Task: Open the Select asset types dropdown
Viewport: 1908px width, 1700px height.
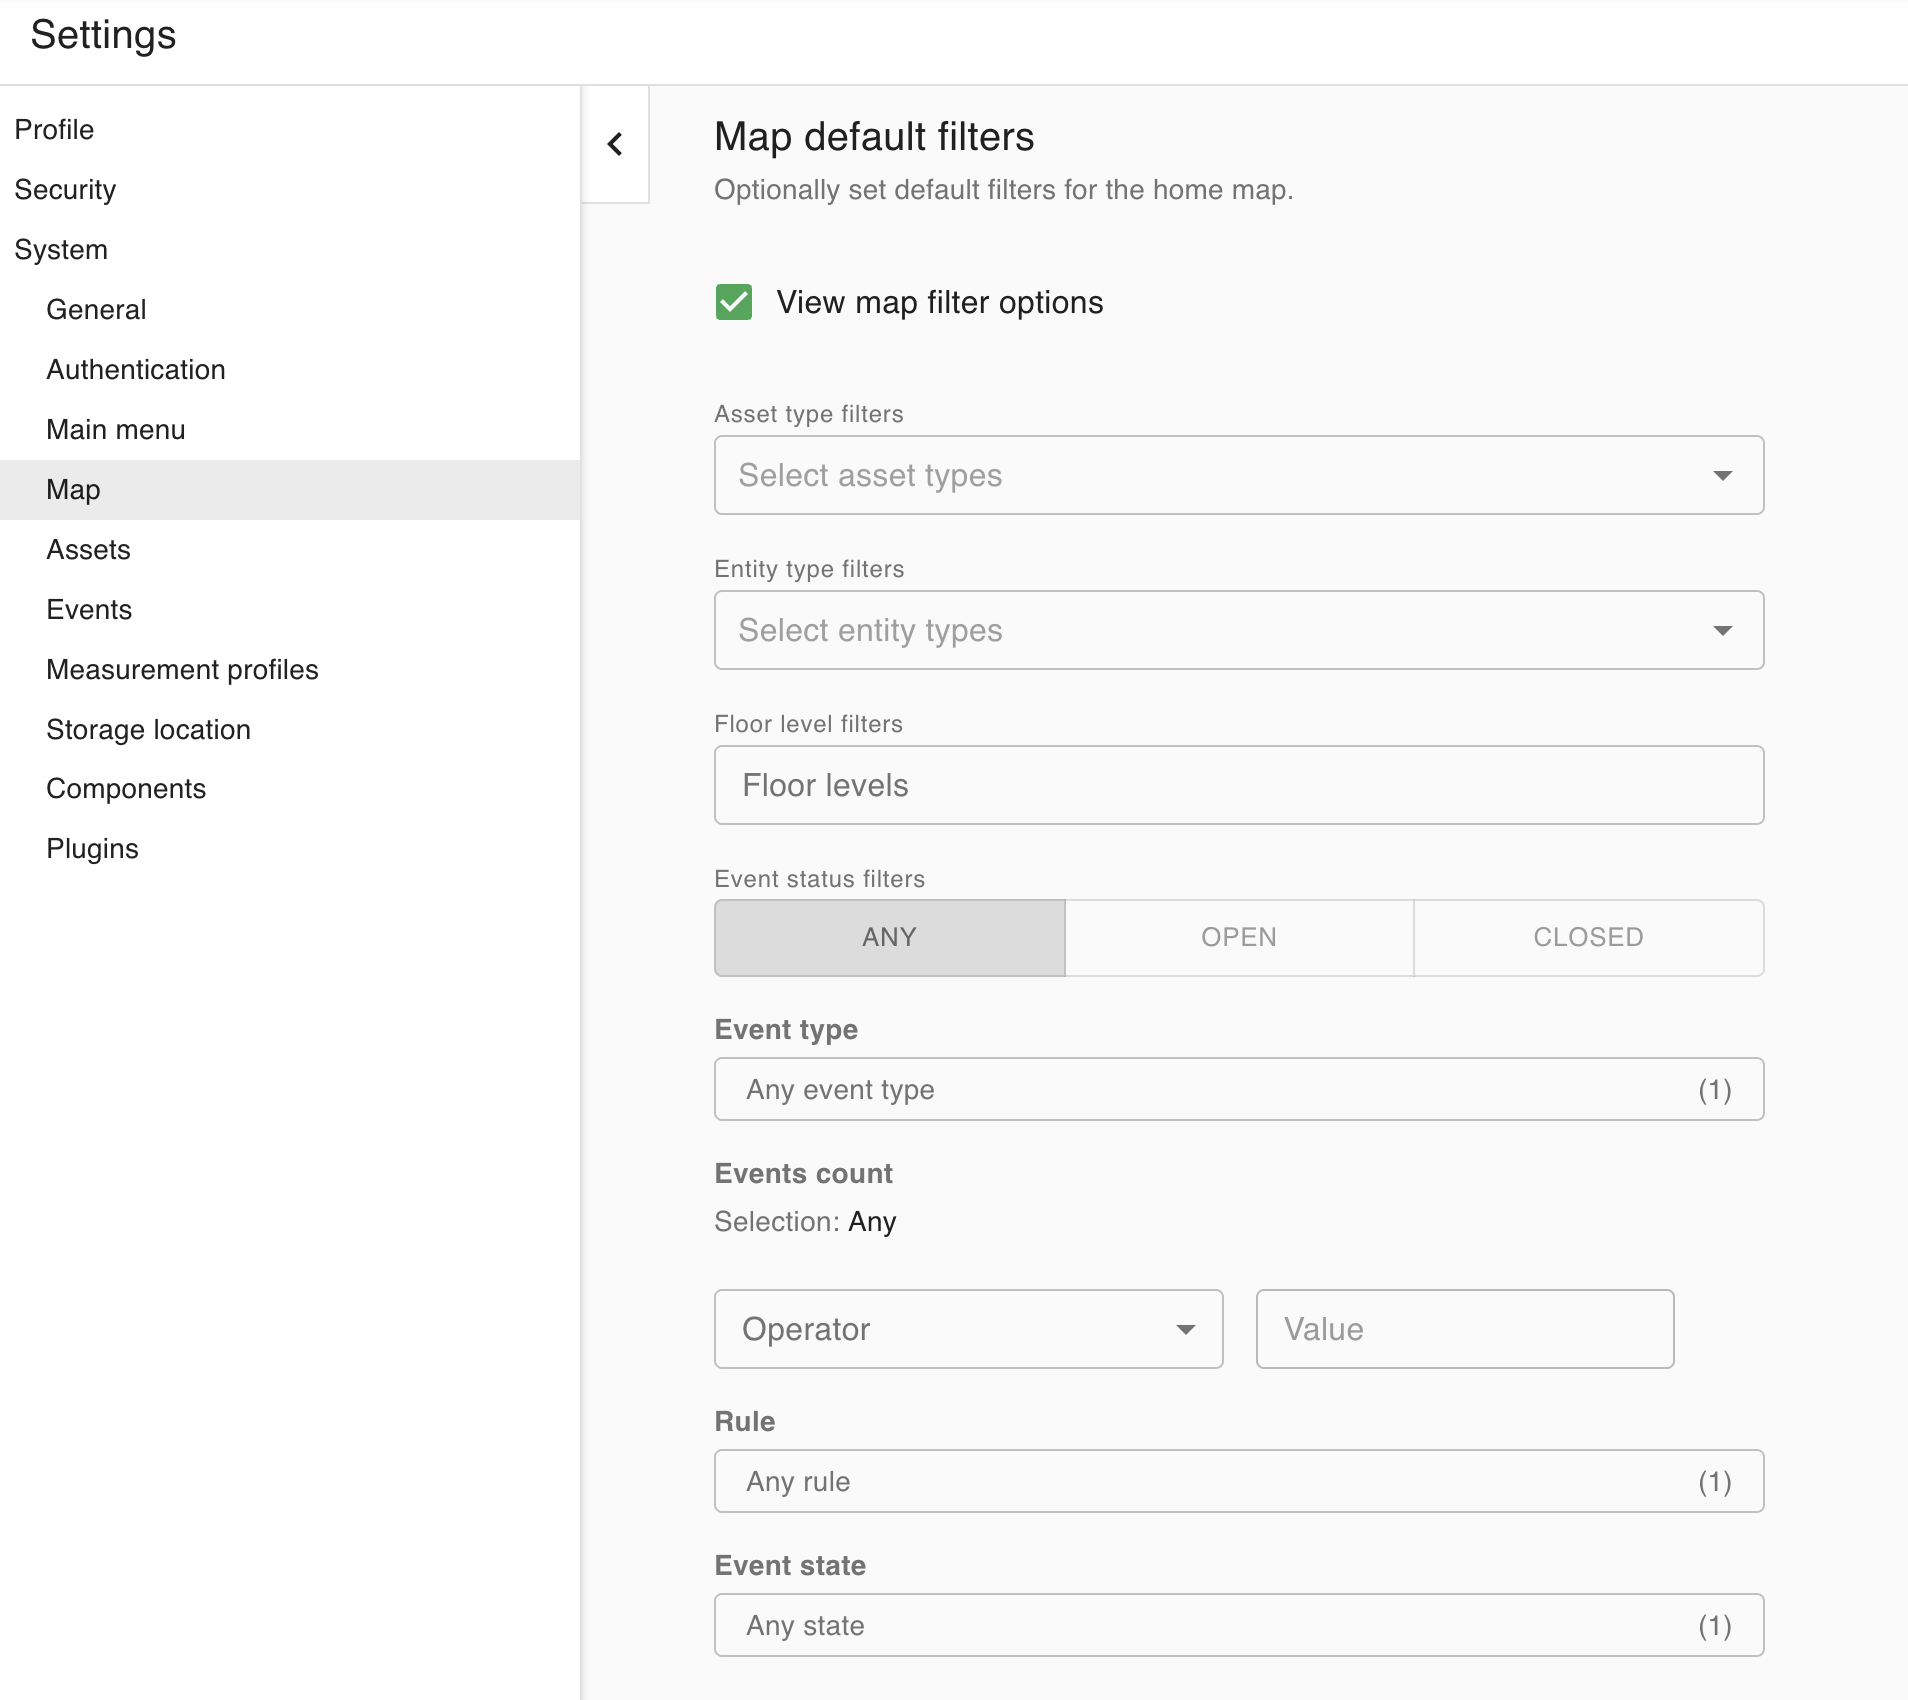Action: point(1238,475)
